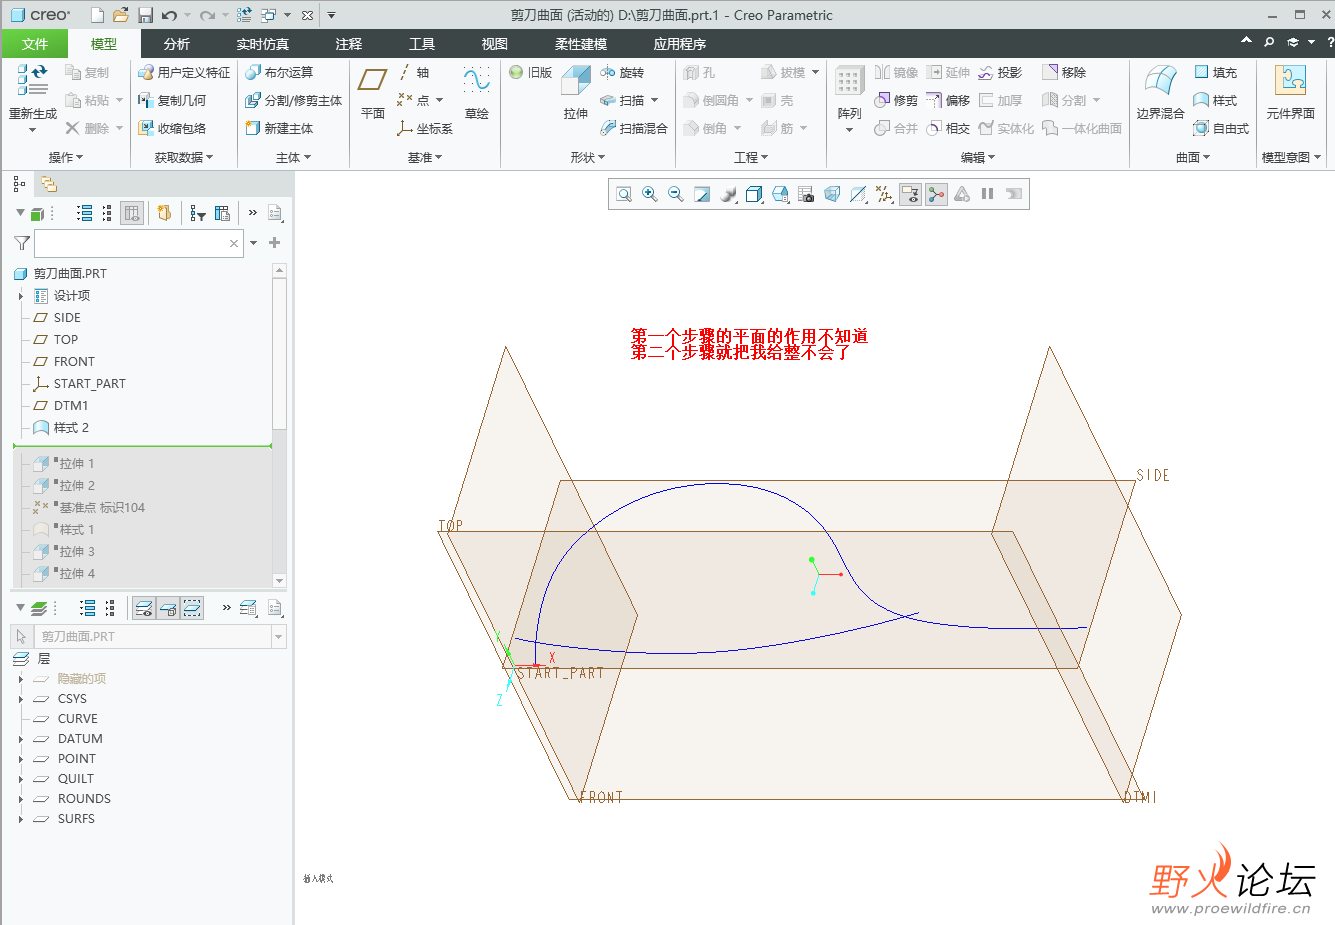Screen dimensions: 1335x925
Task: Click Zoom In in graphics toolbar
Action: 650,194
